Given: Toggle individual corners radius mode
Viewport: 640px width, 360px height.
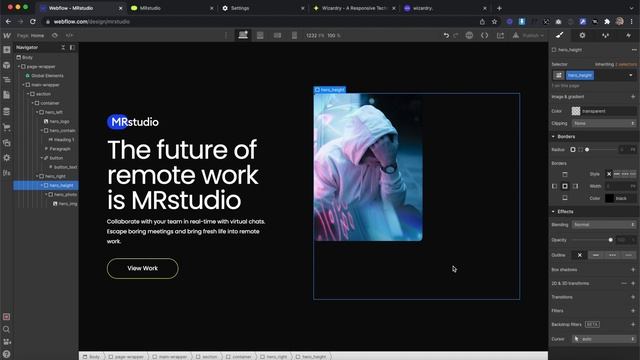Looking at the screenshot, I should click(580, 150).
